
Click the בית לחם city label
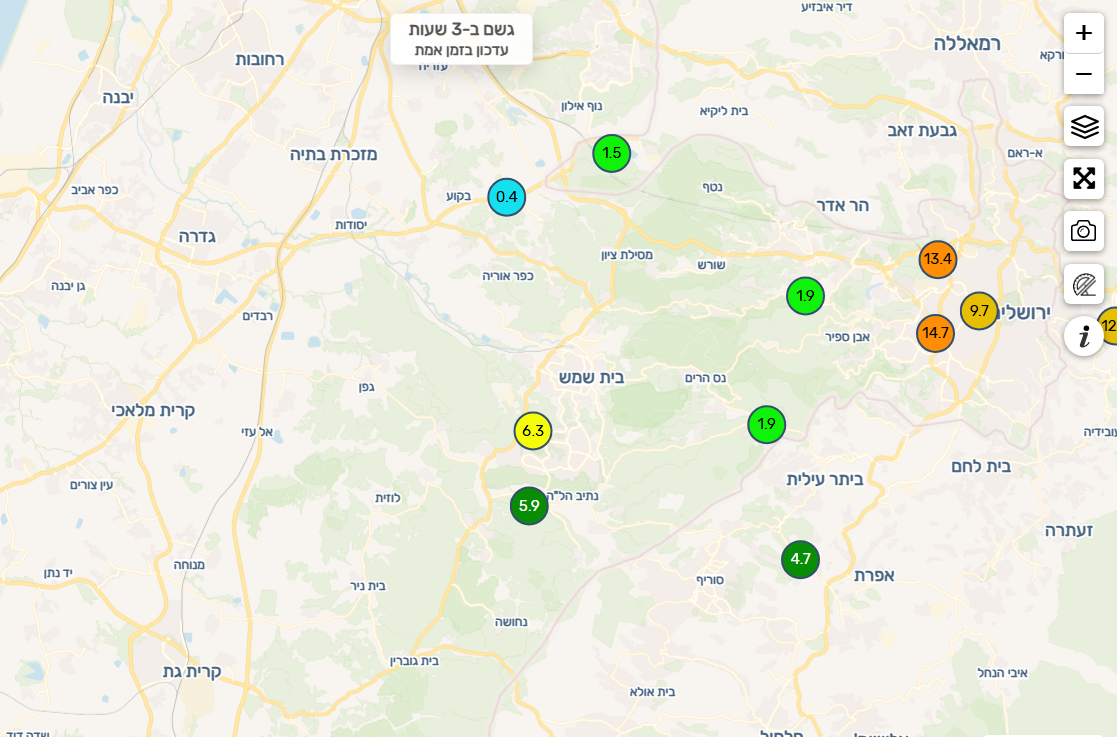point(981,467)
